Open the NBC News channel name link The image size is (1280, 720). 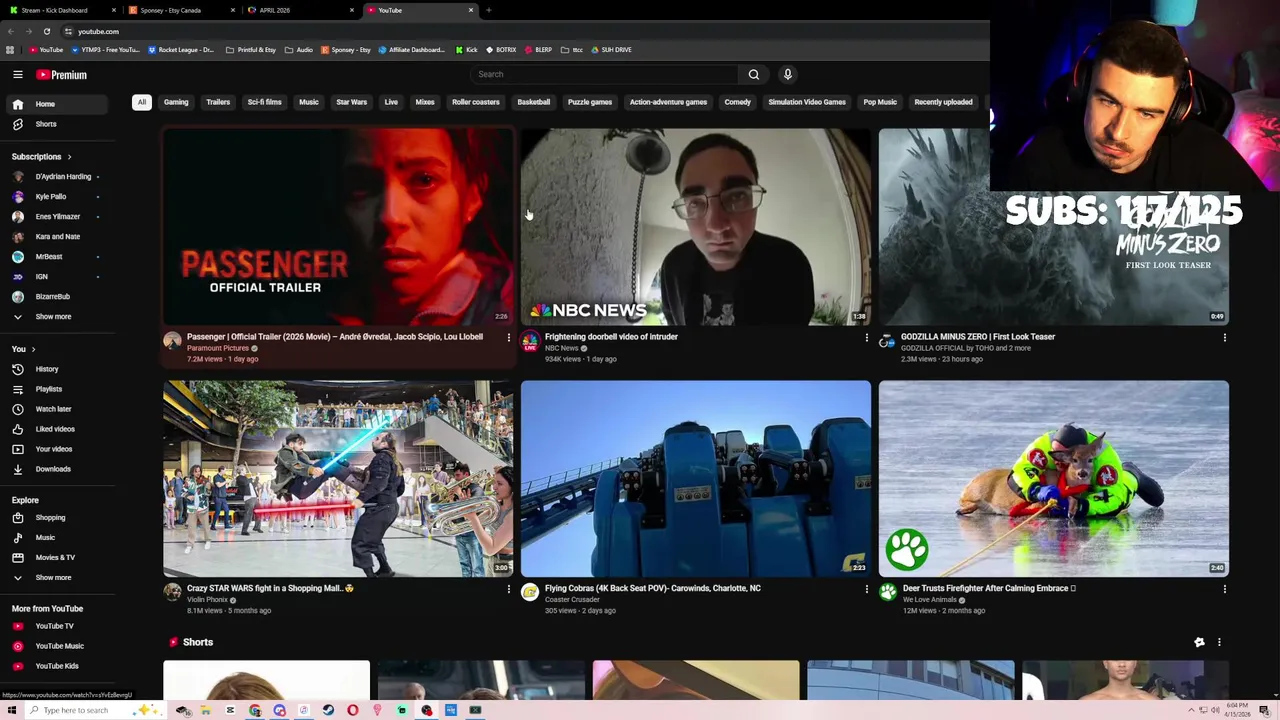pyautogui.click(x=561, y=348)
